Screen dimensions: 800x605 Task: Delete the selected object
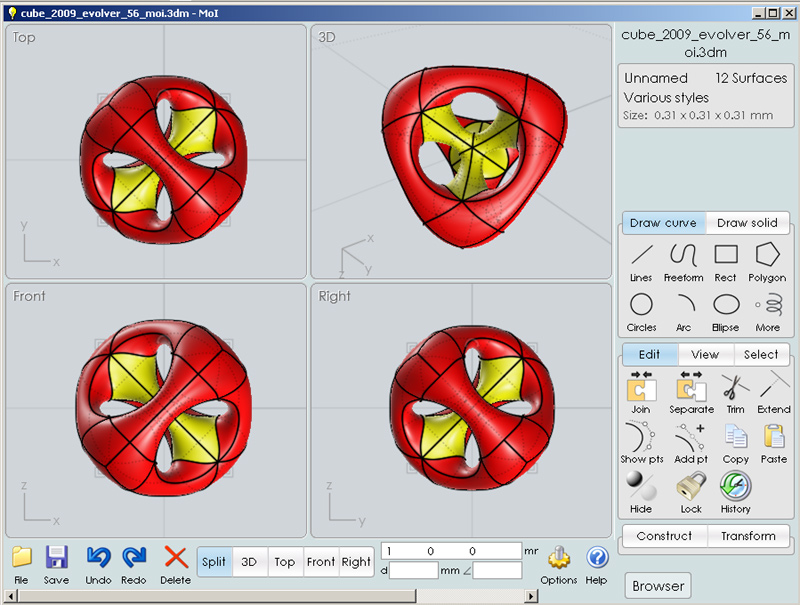(176, 565)
